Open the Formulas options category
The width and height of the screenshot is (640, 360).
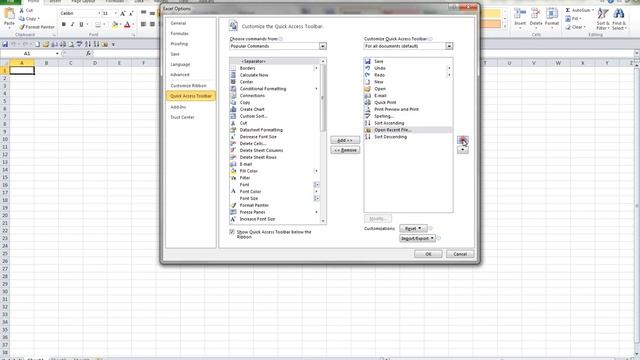(179, 33)
